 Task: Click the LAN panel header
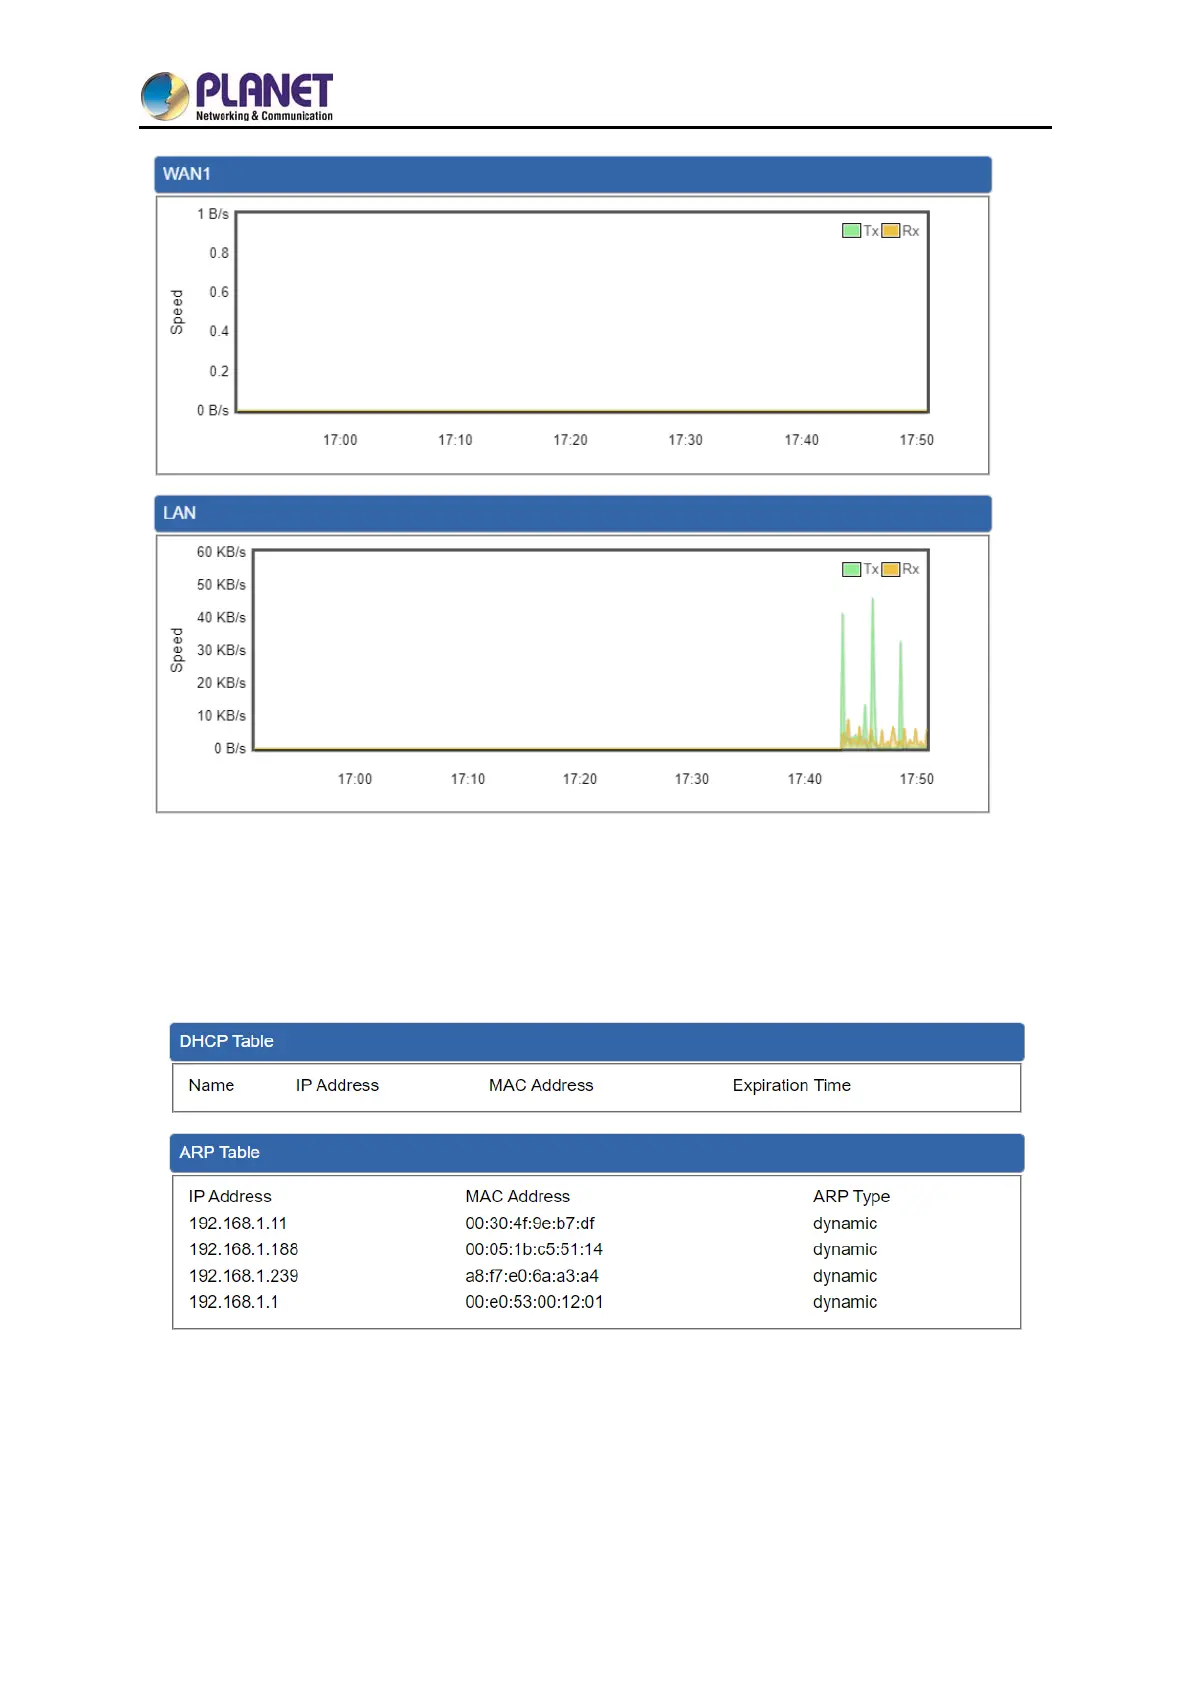573,513
